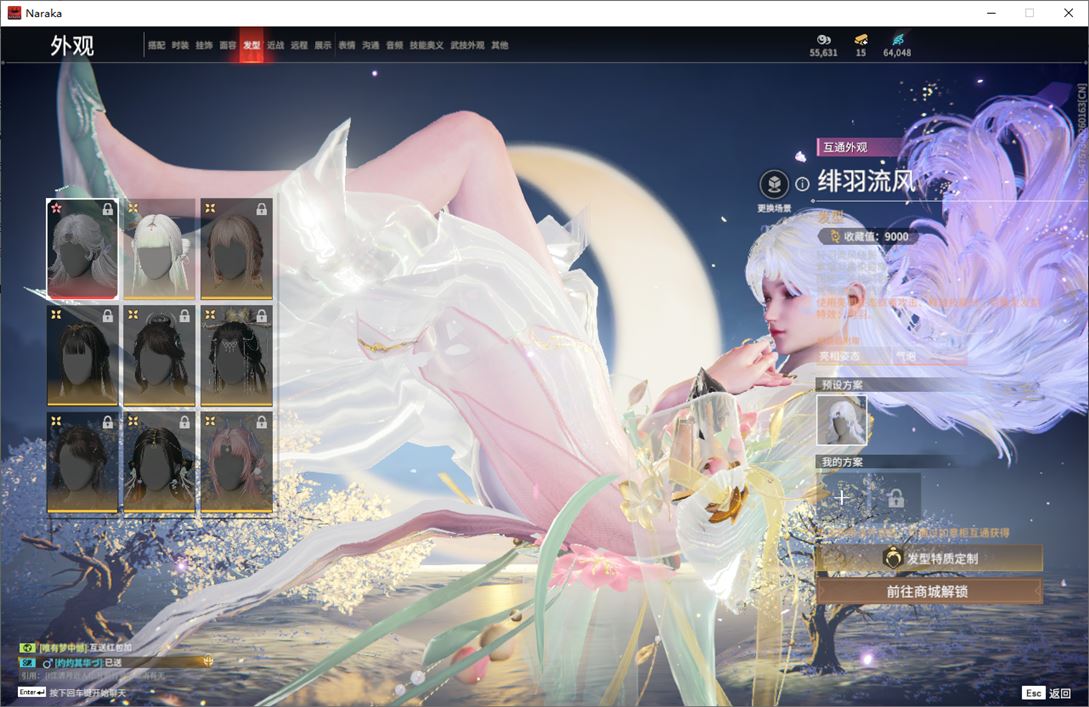The image size is (1089, 707).
Task: Open the 挂饰 tab
Action: [203, 45]
